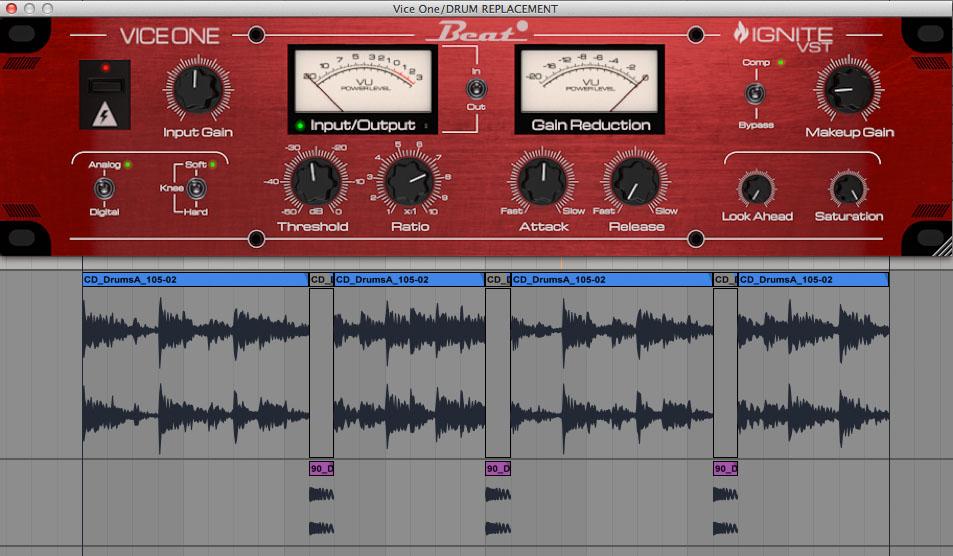The height and width of the screenshot is (556, 953).
Task: Adjust the Input Gain knob
Action: point(198,89)
